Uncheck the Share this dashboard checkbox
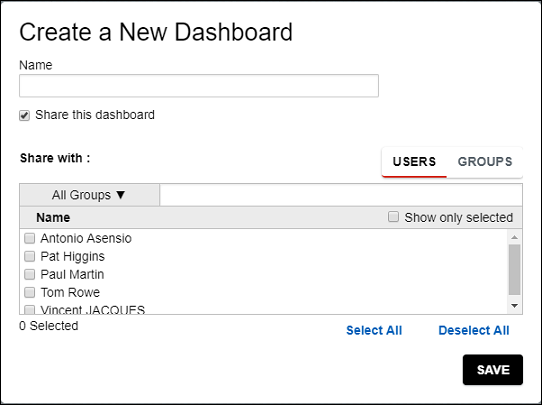Screen dimensions: 542x405 point(24,115)
